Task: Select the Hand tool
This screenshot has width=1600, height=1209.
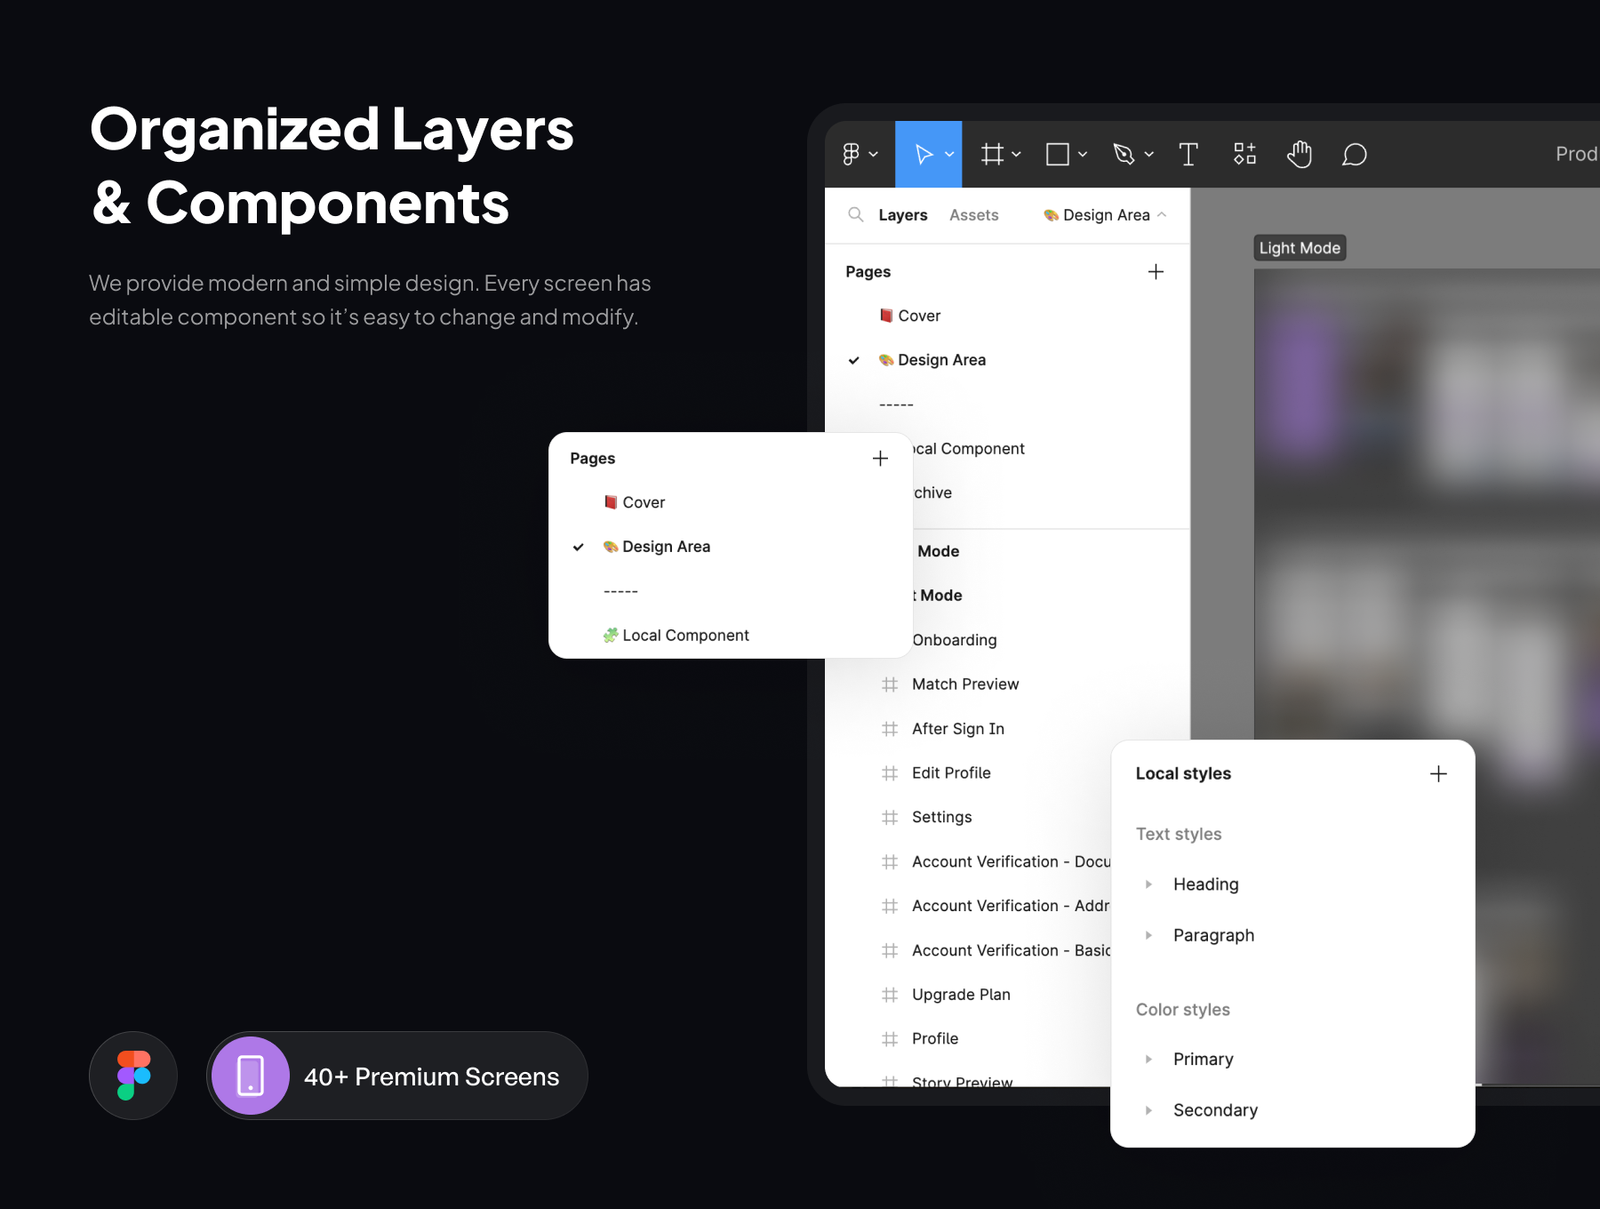Action: point(1299,154)
